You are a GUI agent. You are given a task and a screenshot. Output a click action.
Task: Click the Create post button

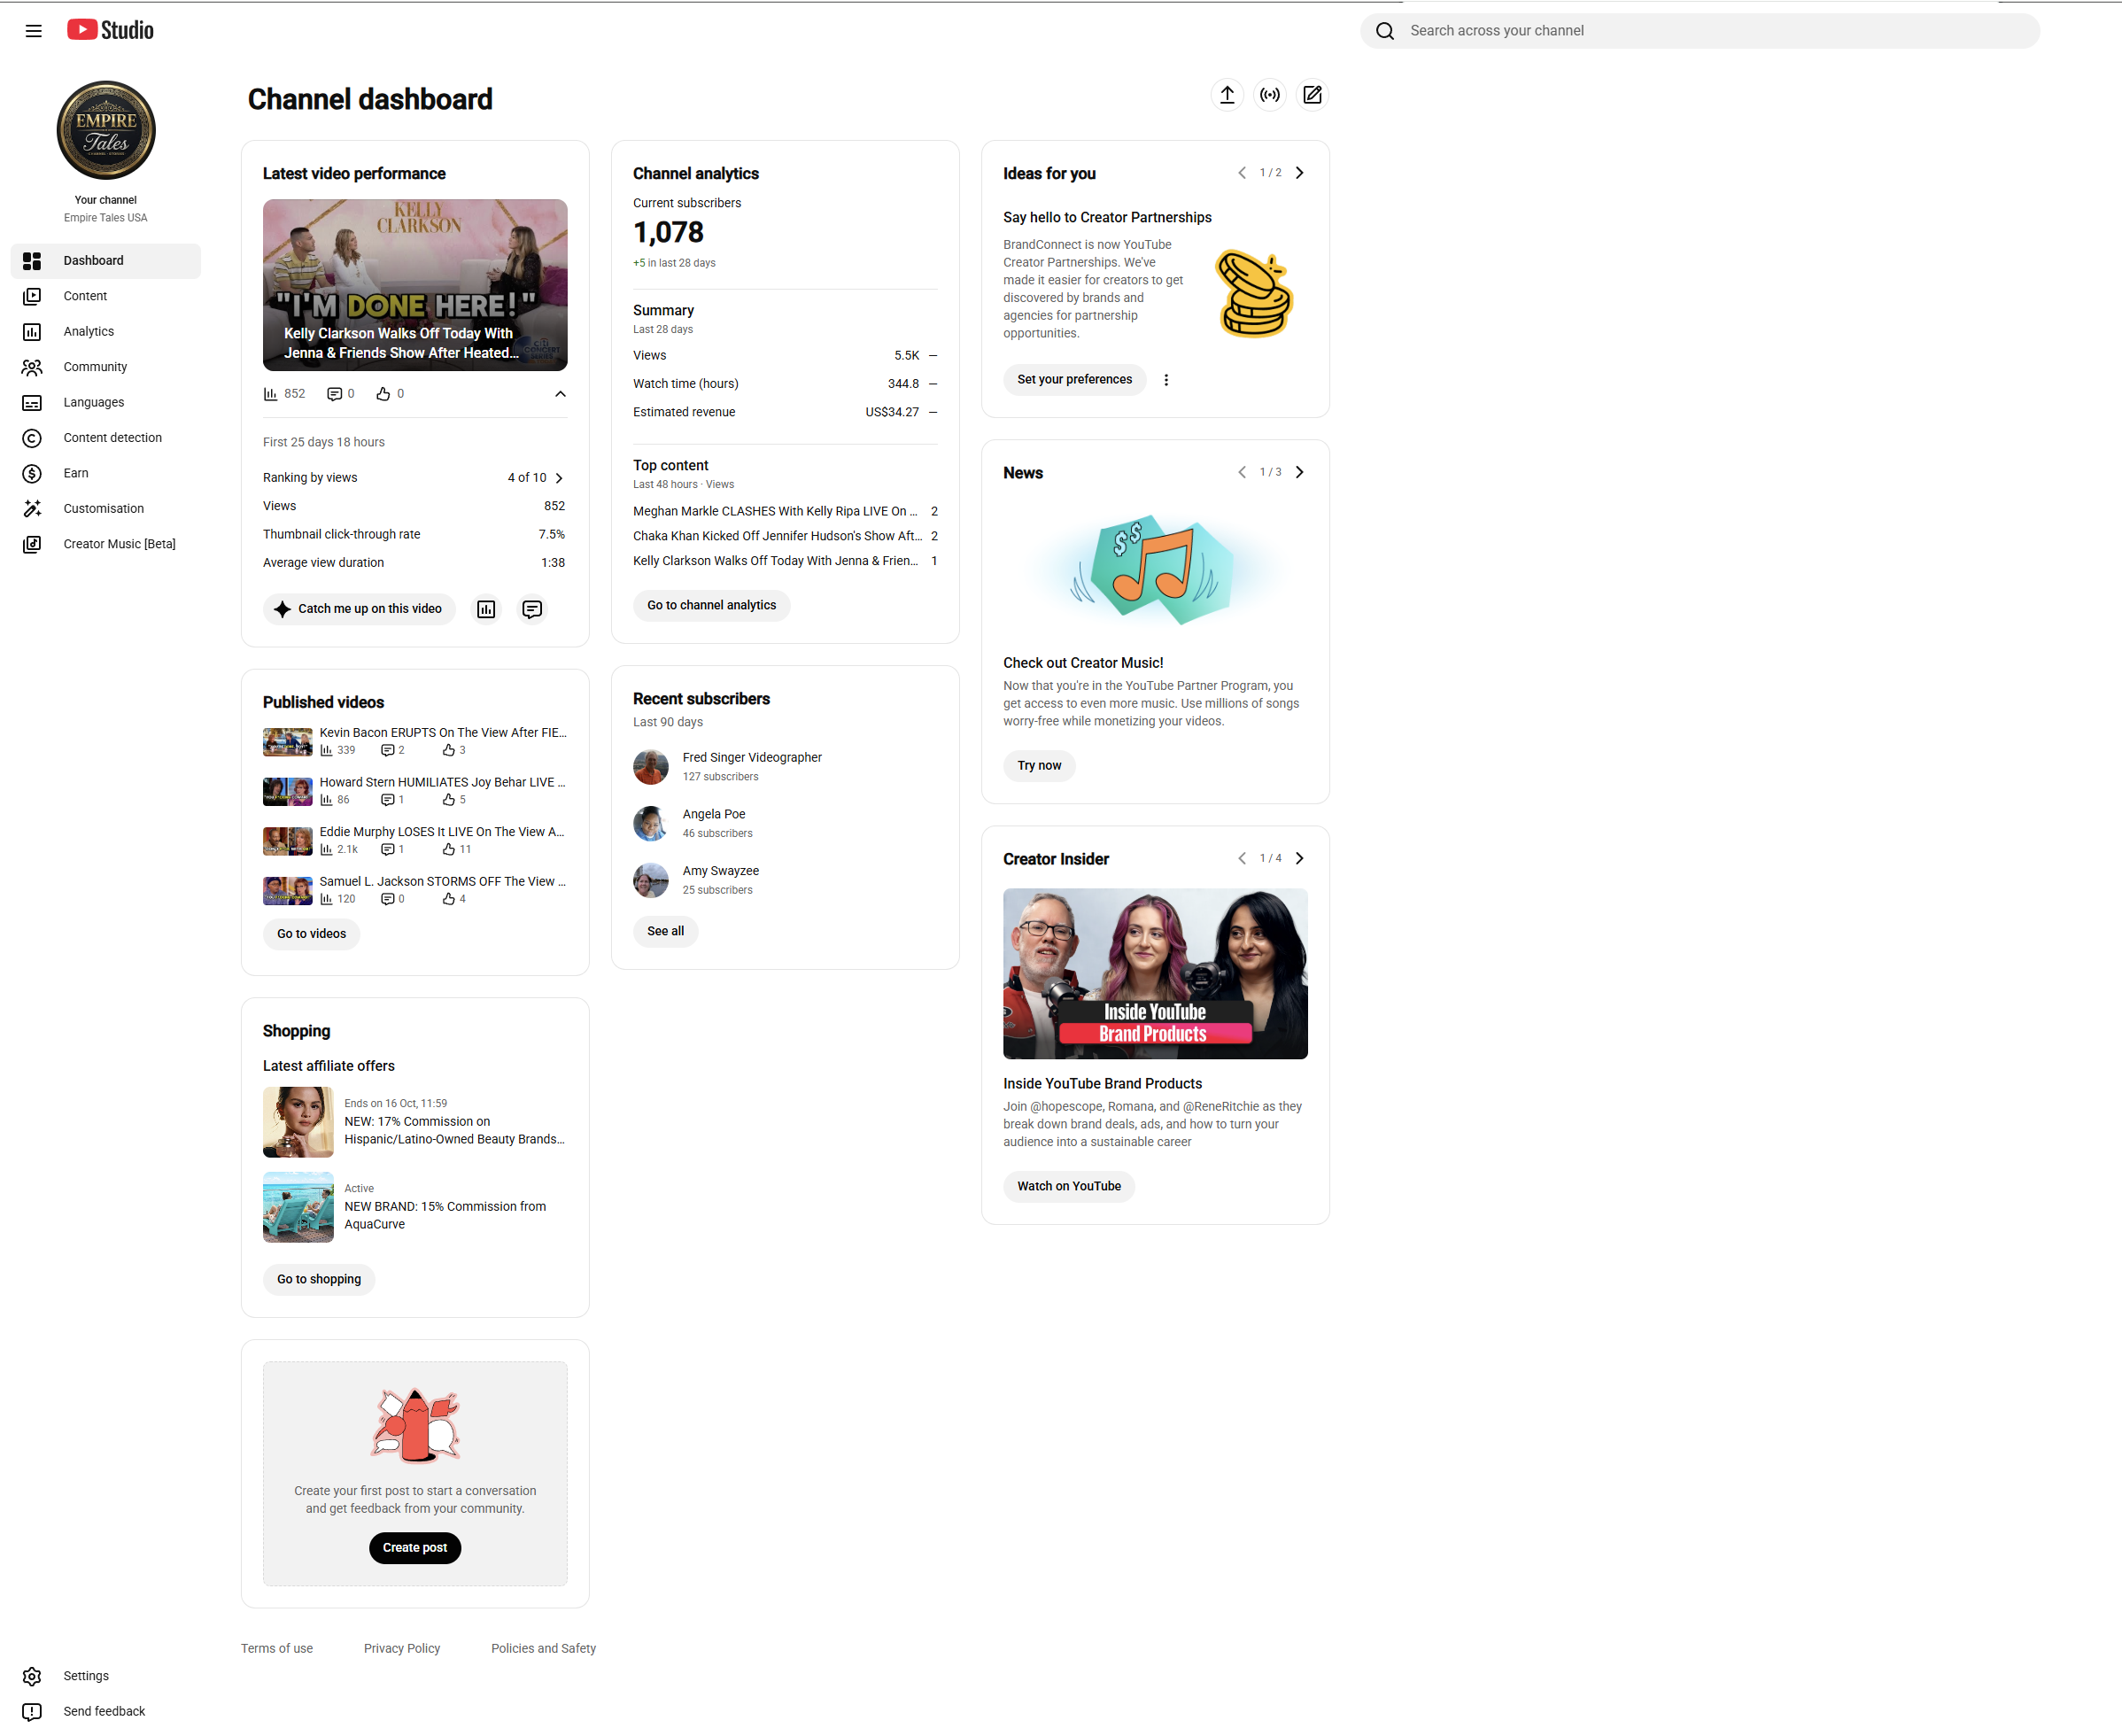pyautogui.click(x=415, y=1548)
